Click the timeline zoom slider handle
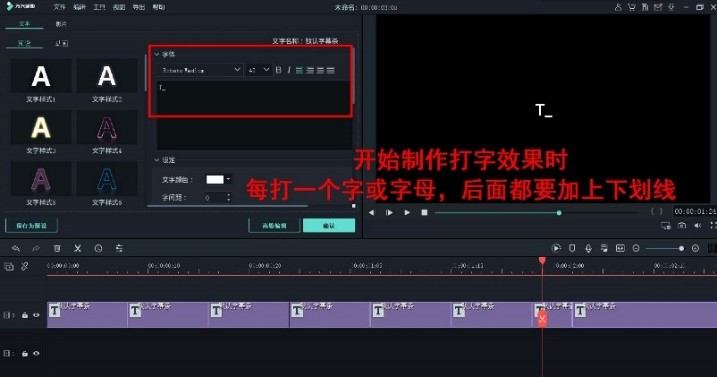 pyautogui.click(x=681, y=248)
